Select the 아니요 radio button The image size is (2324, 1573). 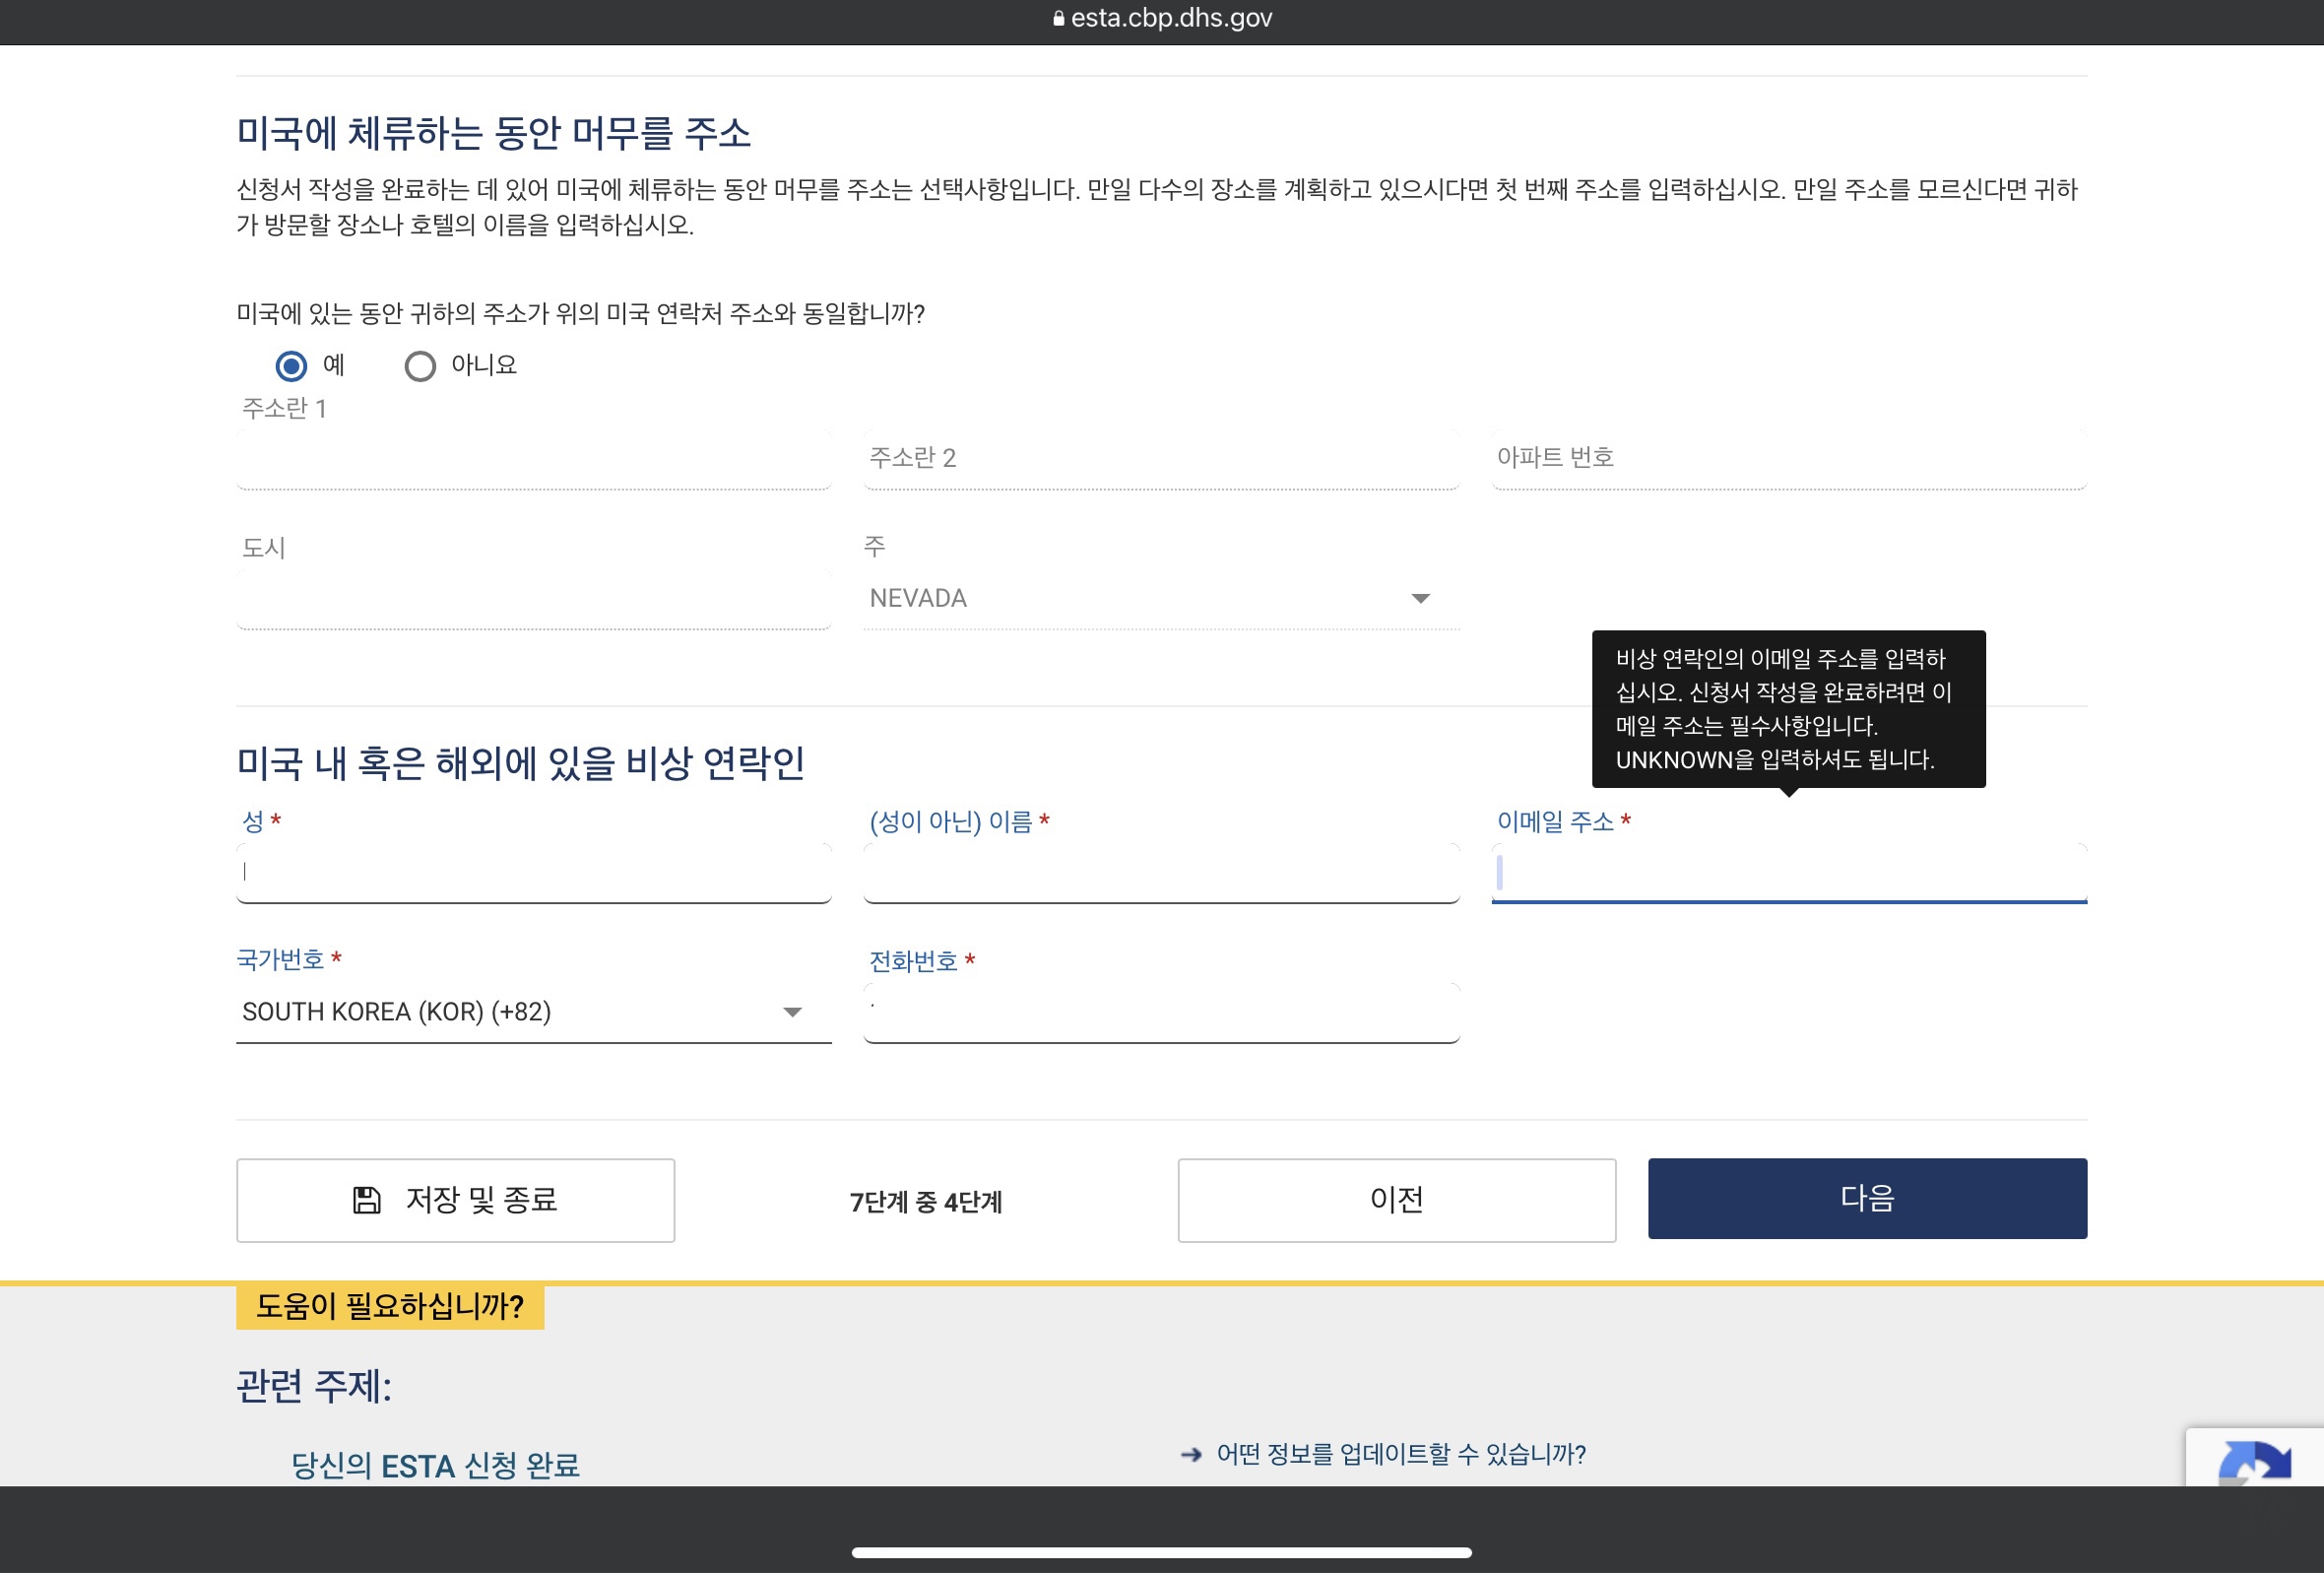tap(420, 366)
